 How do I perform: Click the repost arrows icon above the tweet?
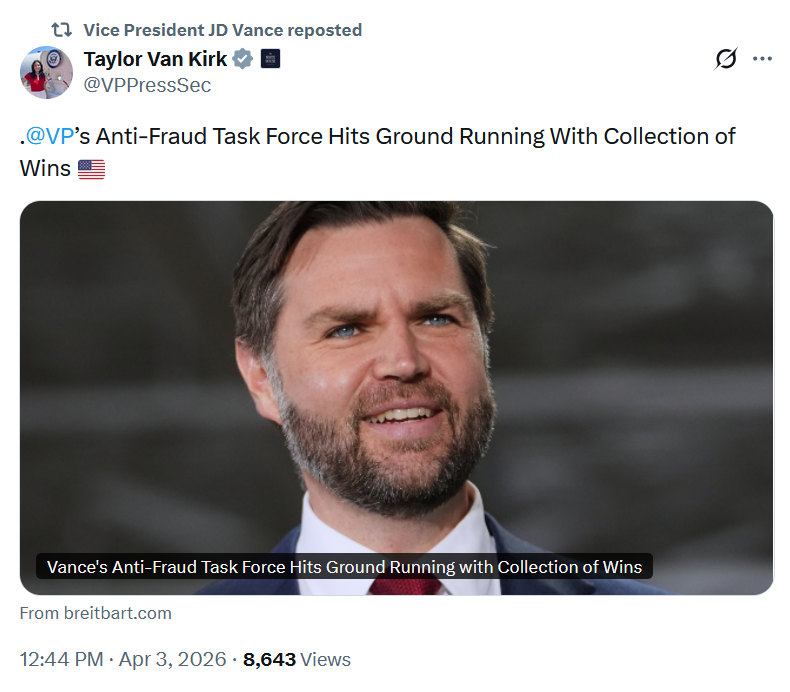(x=62, y=30)
